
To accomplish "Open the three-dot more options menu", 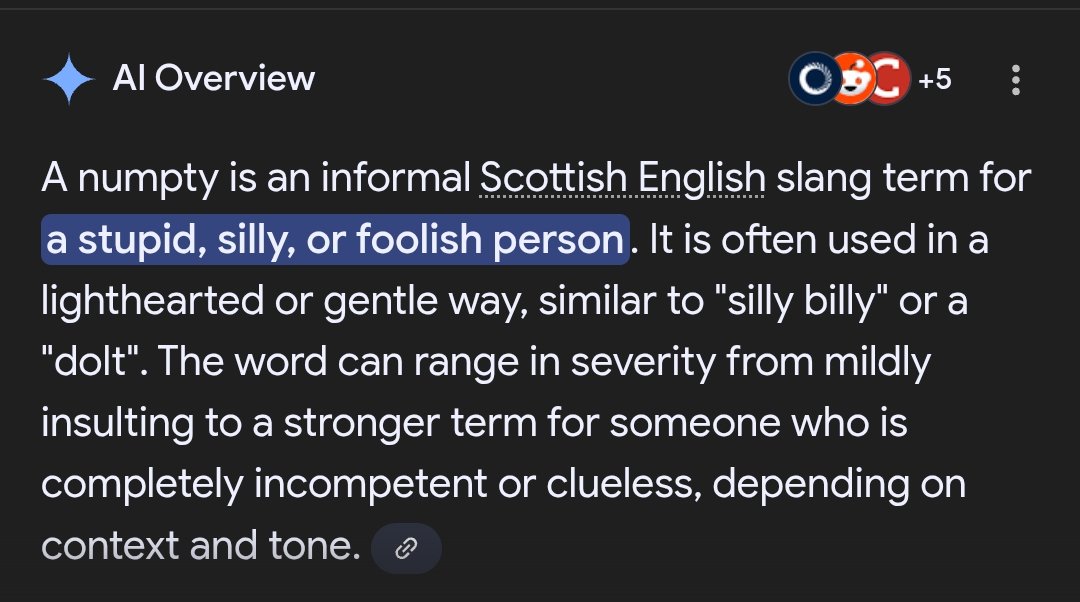I will [x=1016, y=80].
